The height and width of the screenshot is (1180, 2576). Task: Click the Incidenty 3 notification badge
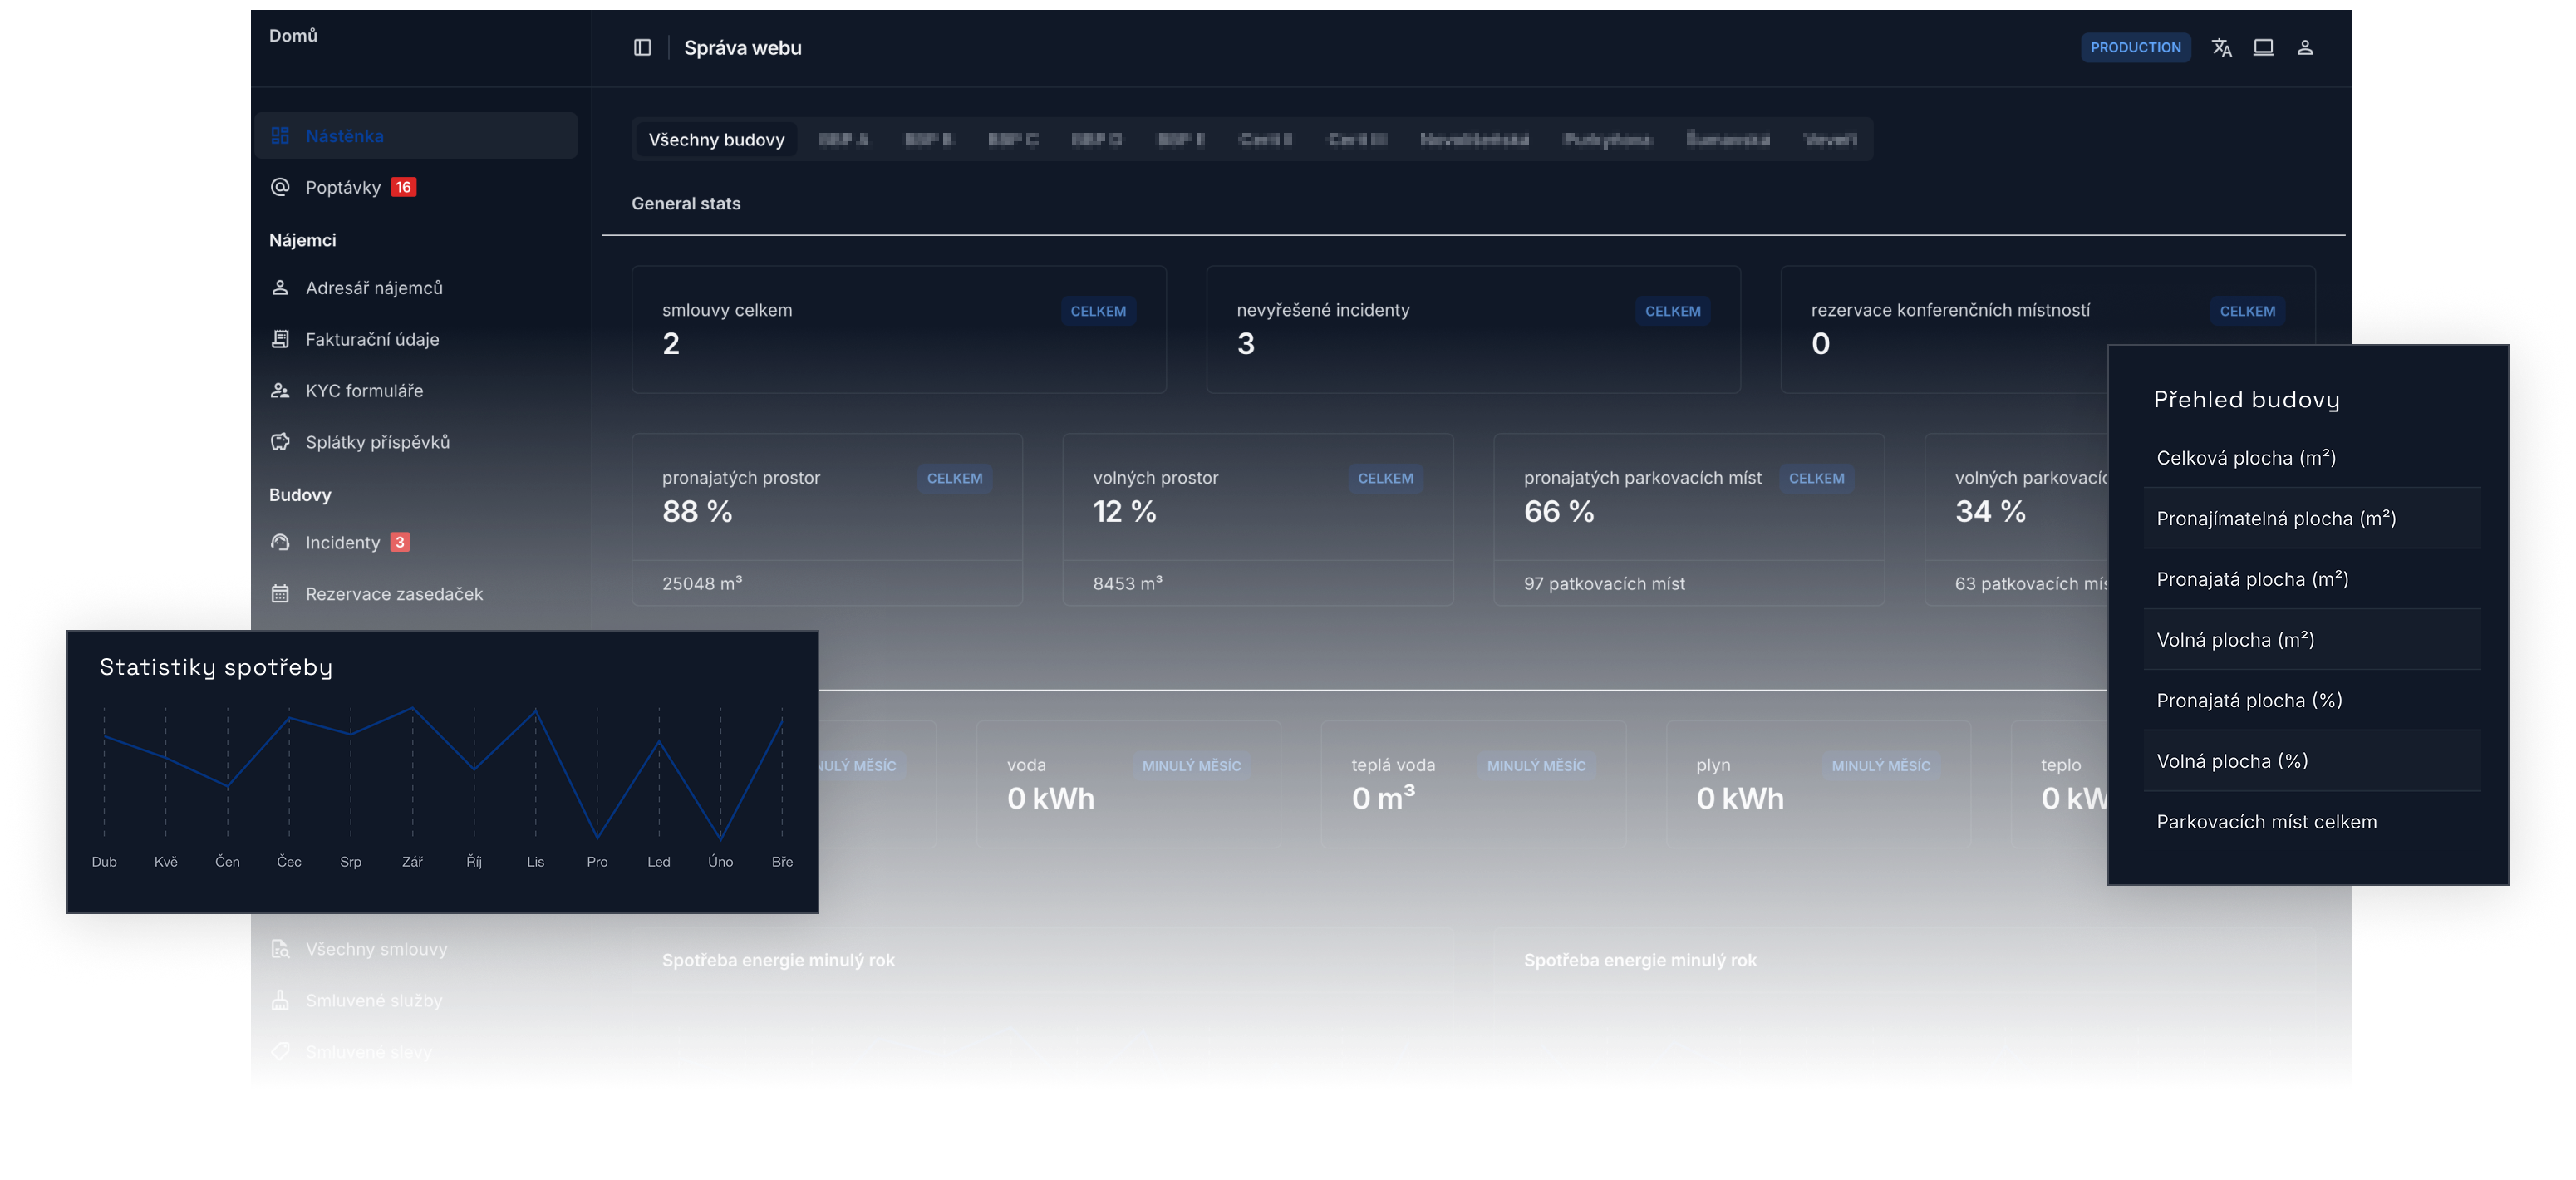coord(399,542)
